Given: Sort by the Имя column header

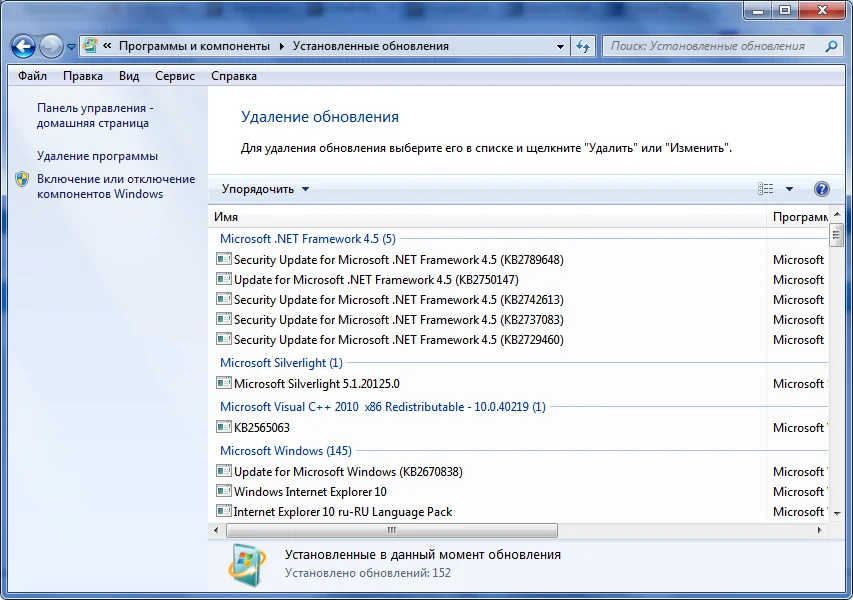Looking at the screenshot, I should (x=487, y=217).
